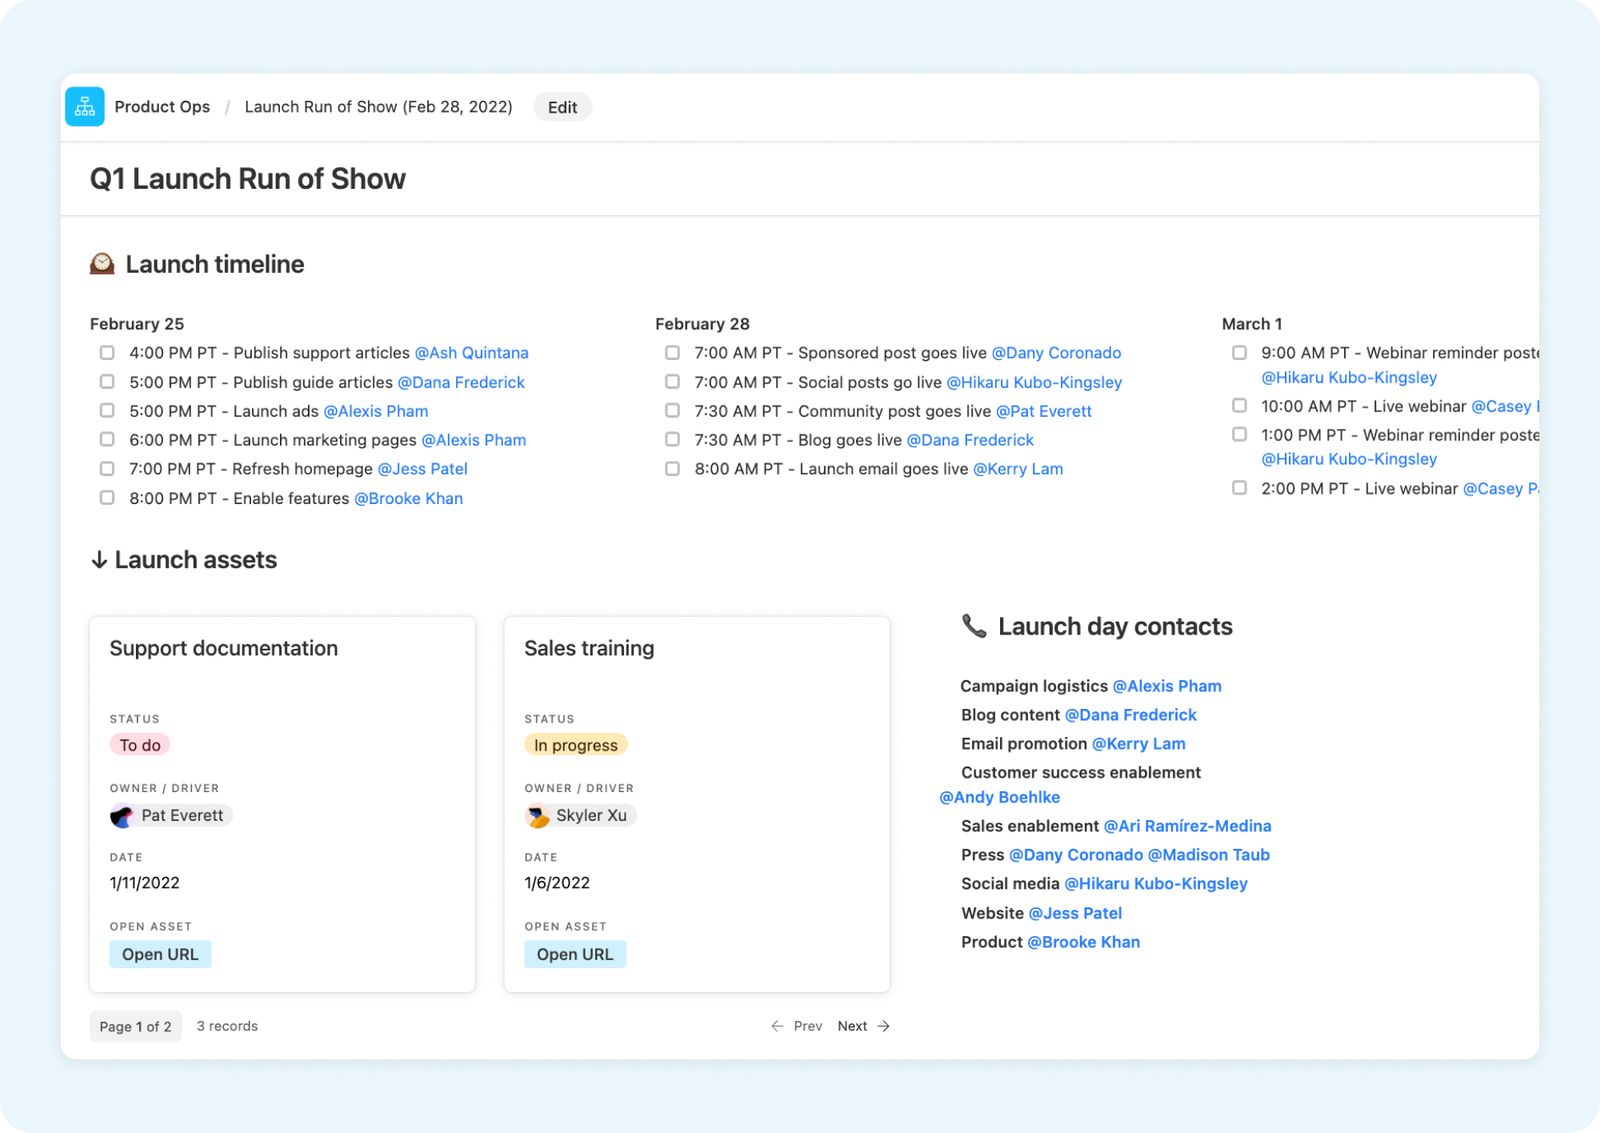Check the Community post goes live task
The width and height of the screenshot is (1600, 1133).
(673, 411)
